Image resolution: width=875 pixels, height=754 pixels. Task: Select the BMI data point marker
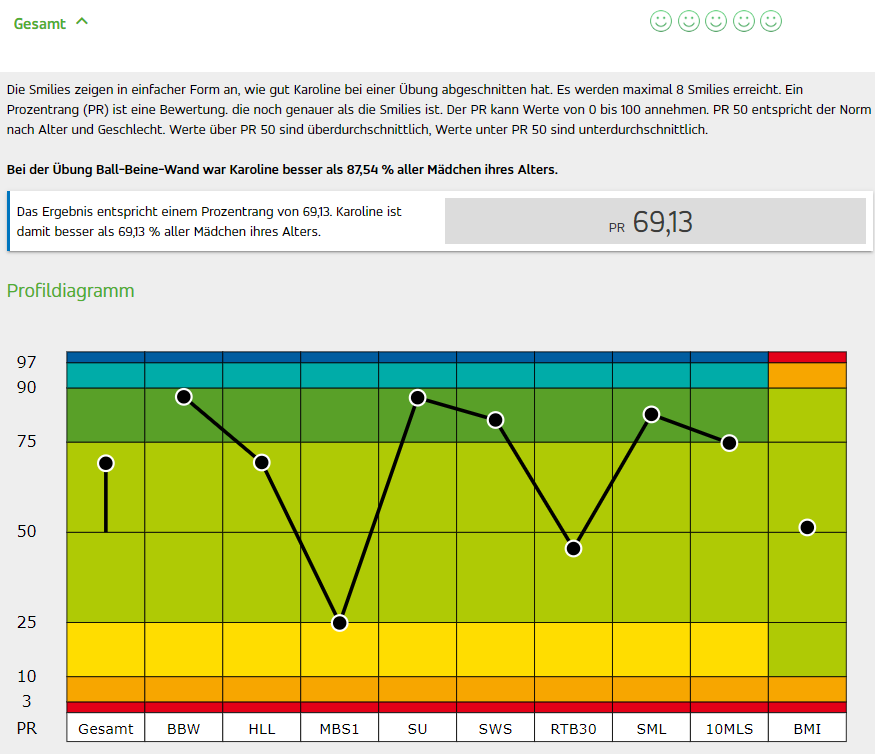tap(808, 527)
